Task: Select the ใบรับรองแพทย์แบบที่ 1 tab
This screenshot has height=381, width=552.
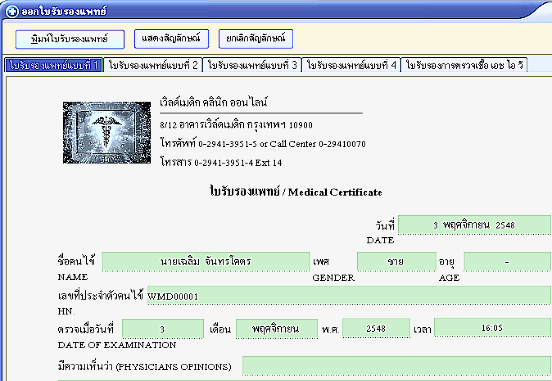Action: tap(54, 65)
